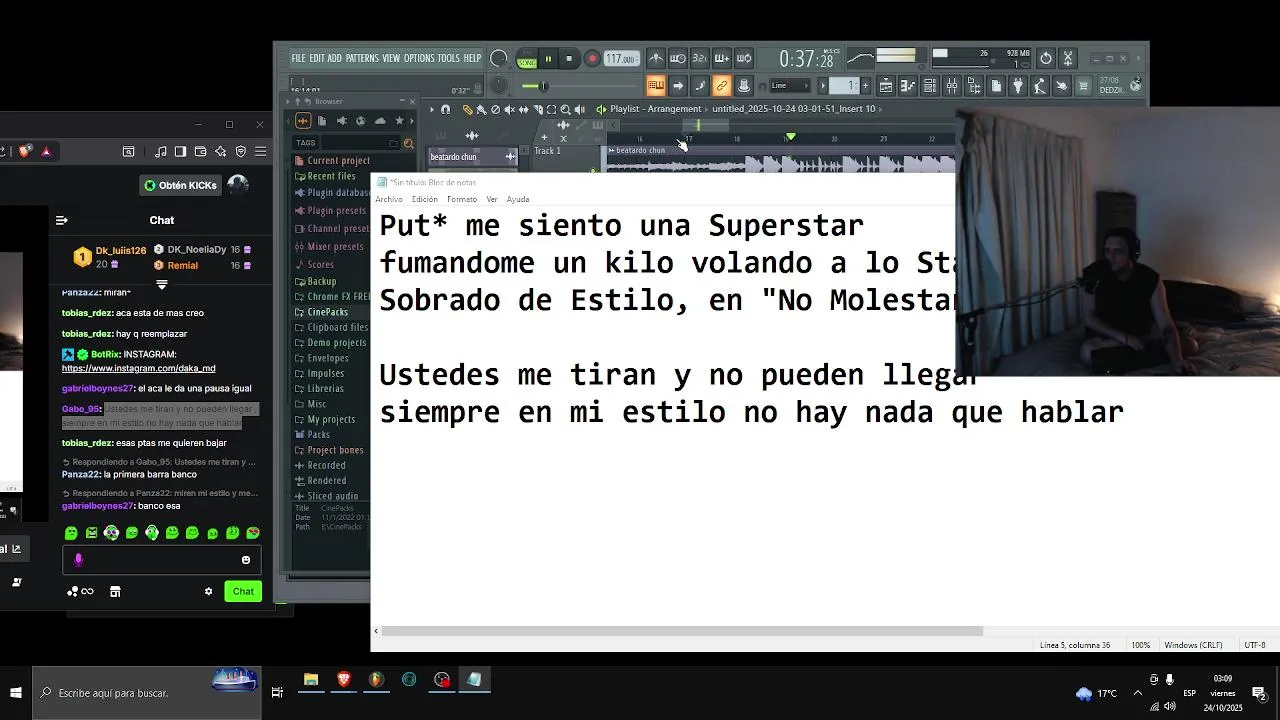This screenshot has width=1280, height=720.
Task: Select the mute tool in Playlist toolbar
Action: [x=509, y=109]
